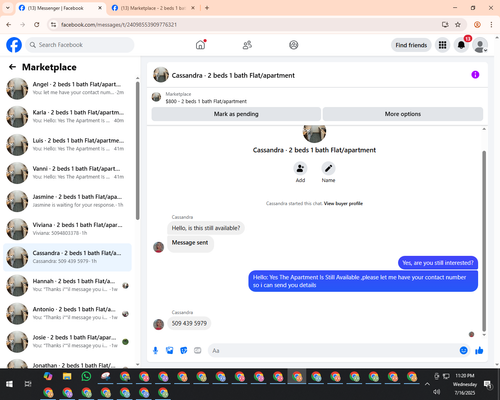Click the 'Hello, is this still available?' message
Image resolution: width=500 pixels, height=400 pixels.
coord(206,228)
